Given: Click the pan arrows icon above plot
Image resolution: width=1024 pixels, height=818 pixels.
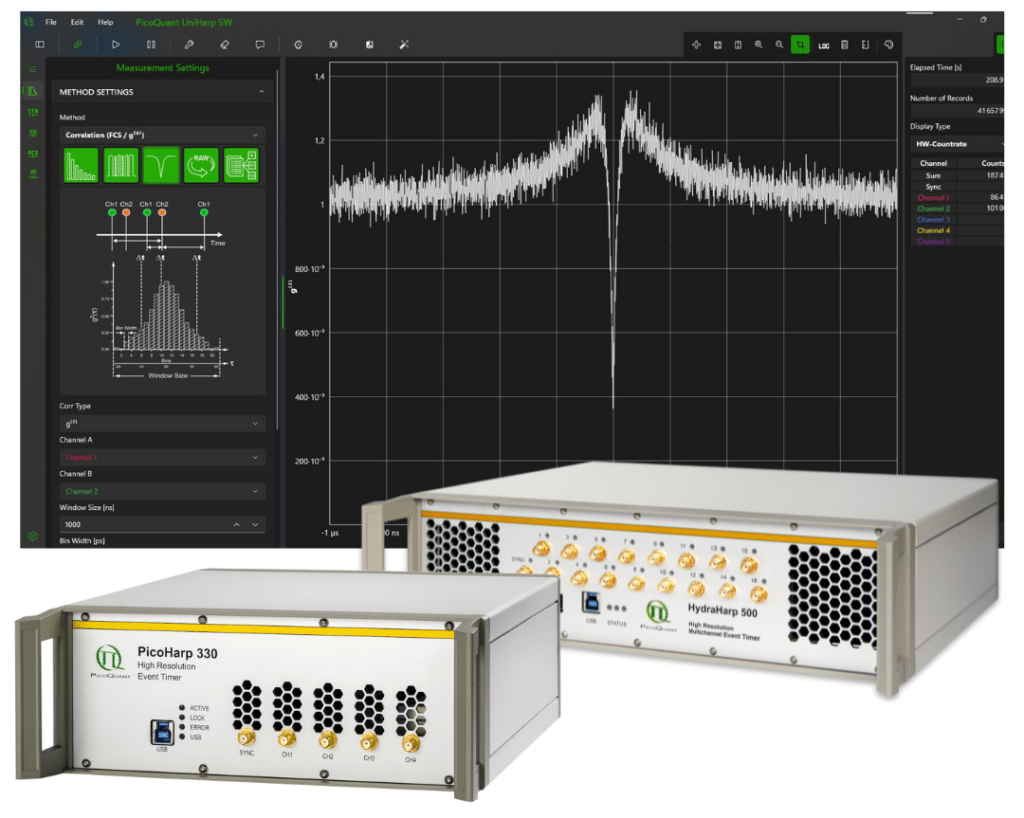Looking at the screenshot, I should tap(697, 45).
